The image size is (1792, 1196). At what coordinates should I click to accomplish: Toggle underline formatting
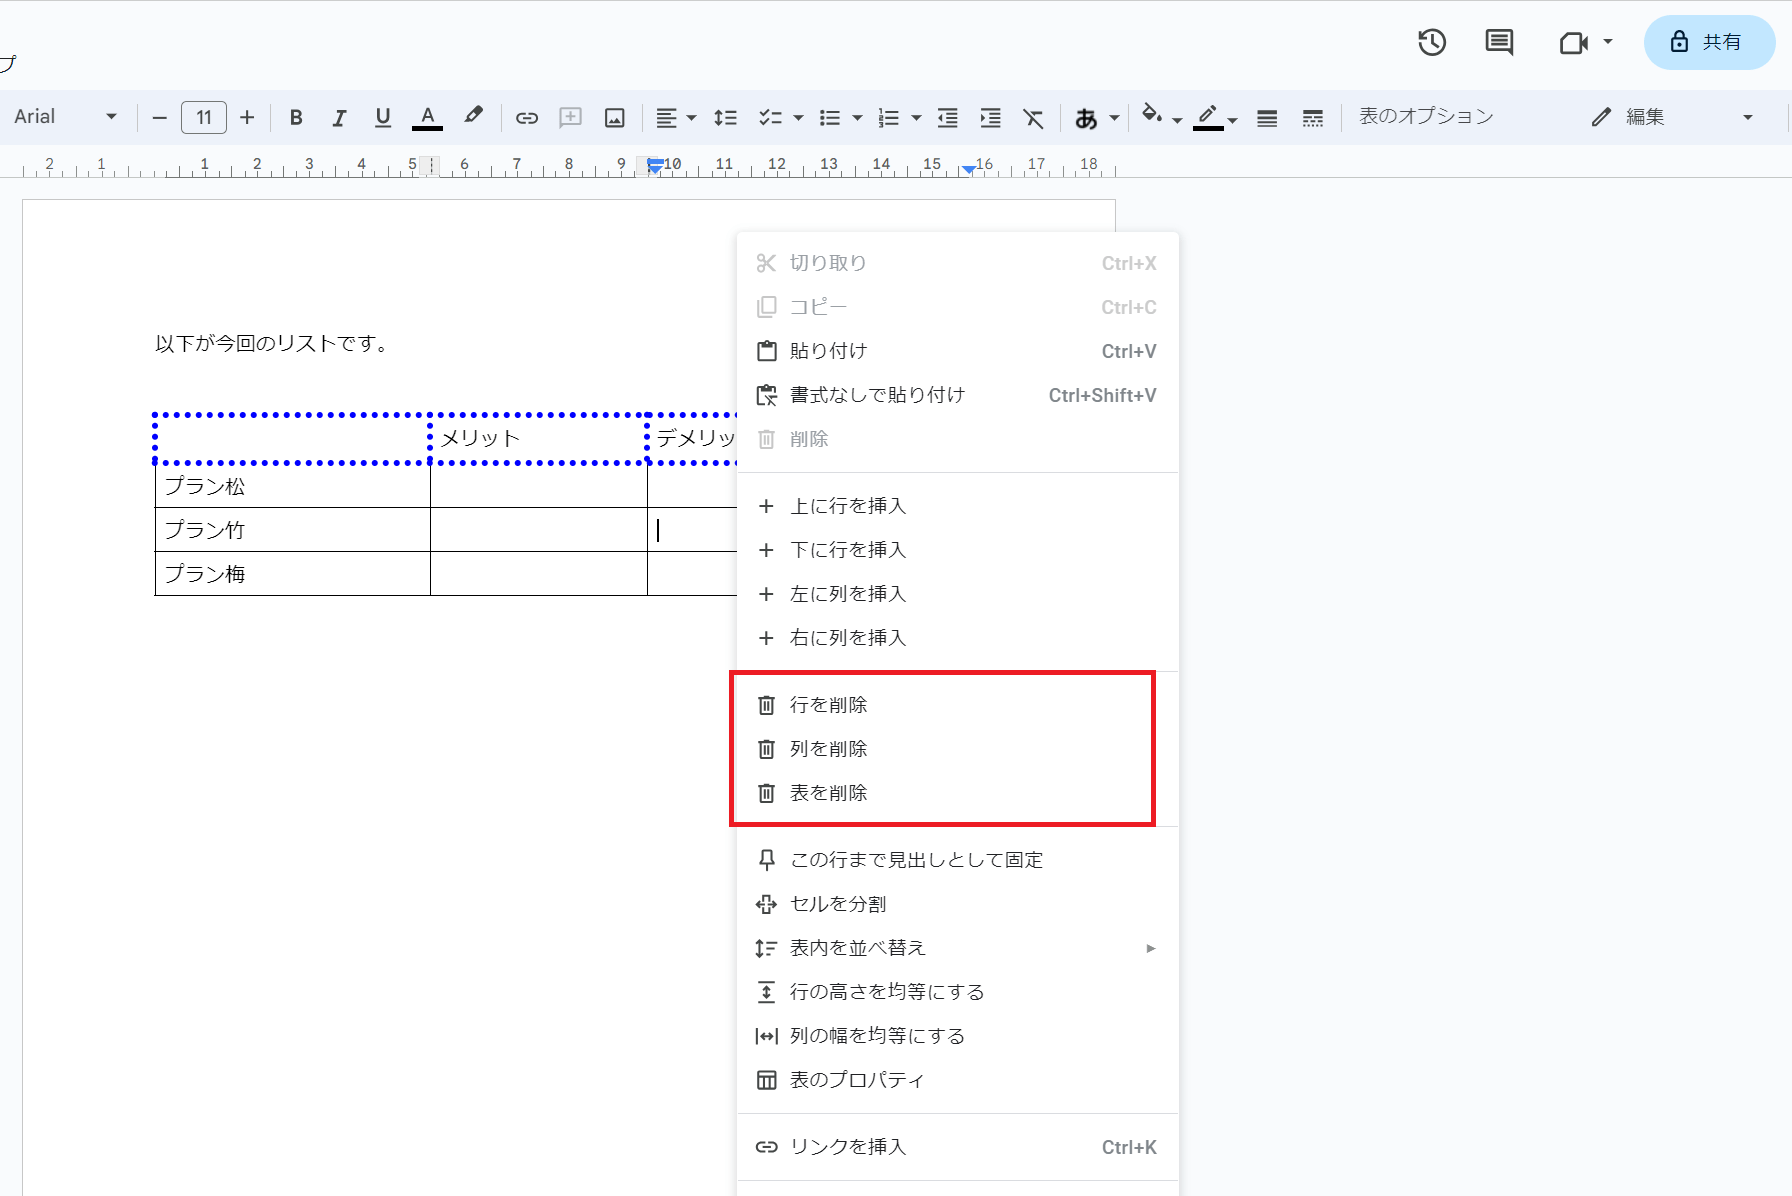coord(382,118)
